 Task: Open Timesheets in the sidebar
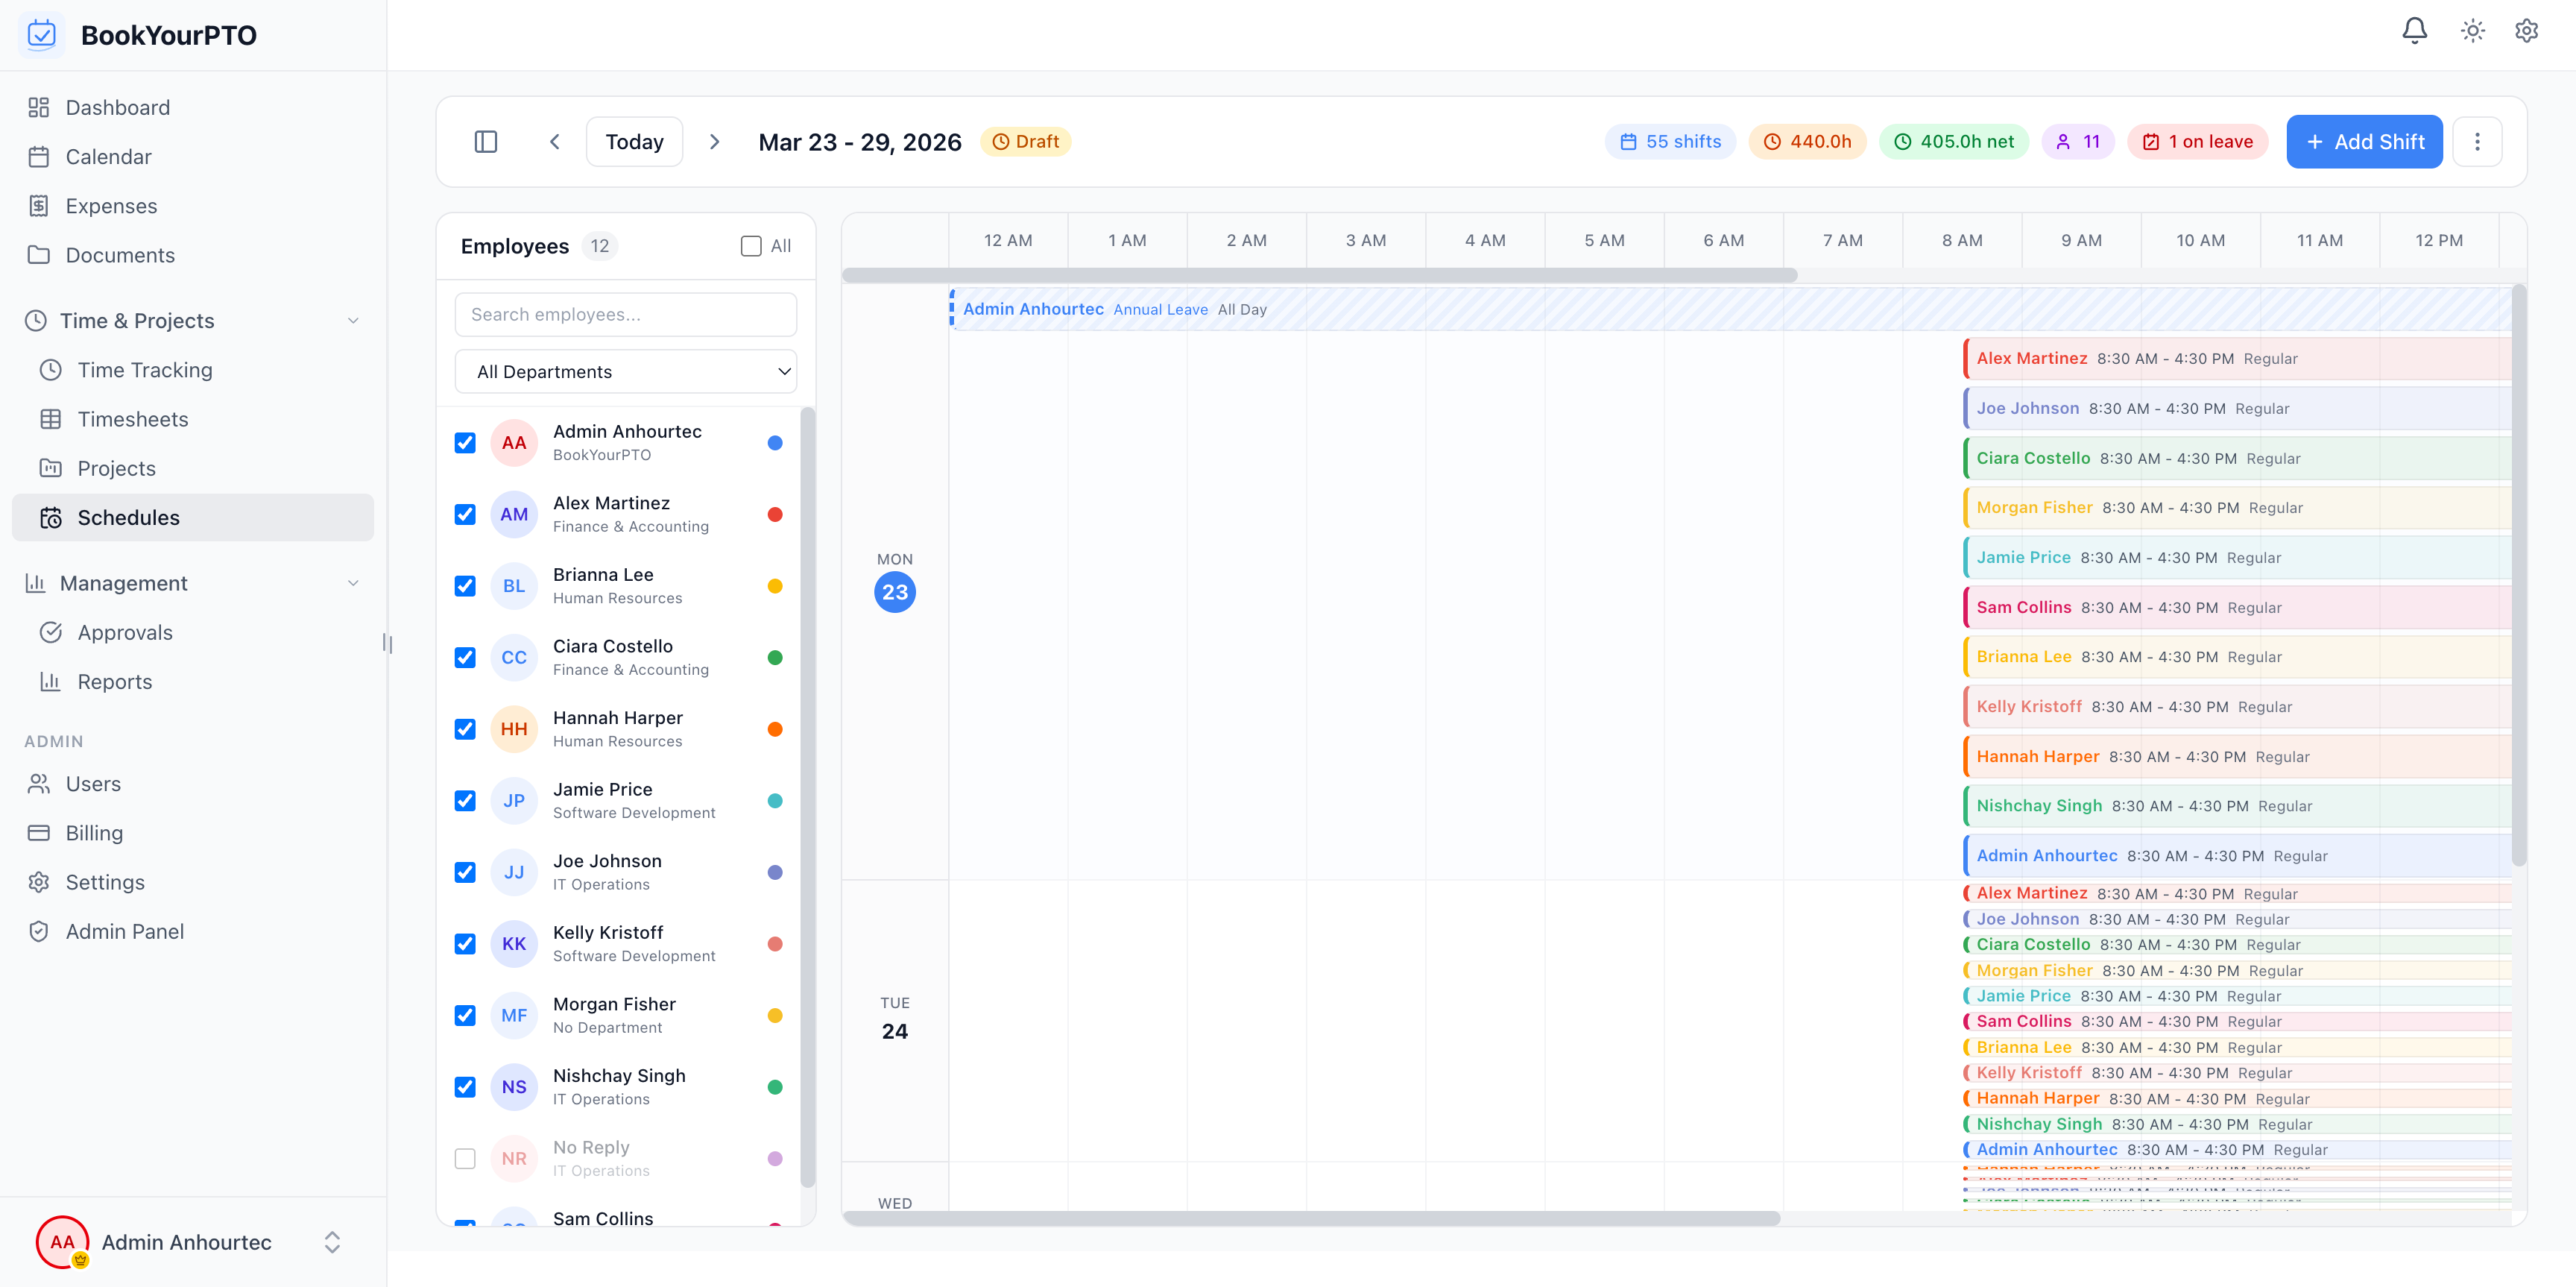[x=133, y=420]
